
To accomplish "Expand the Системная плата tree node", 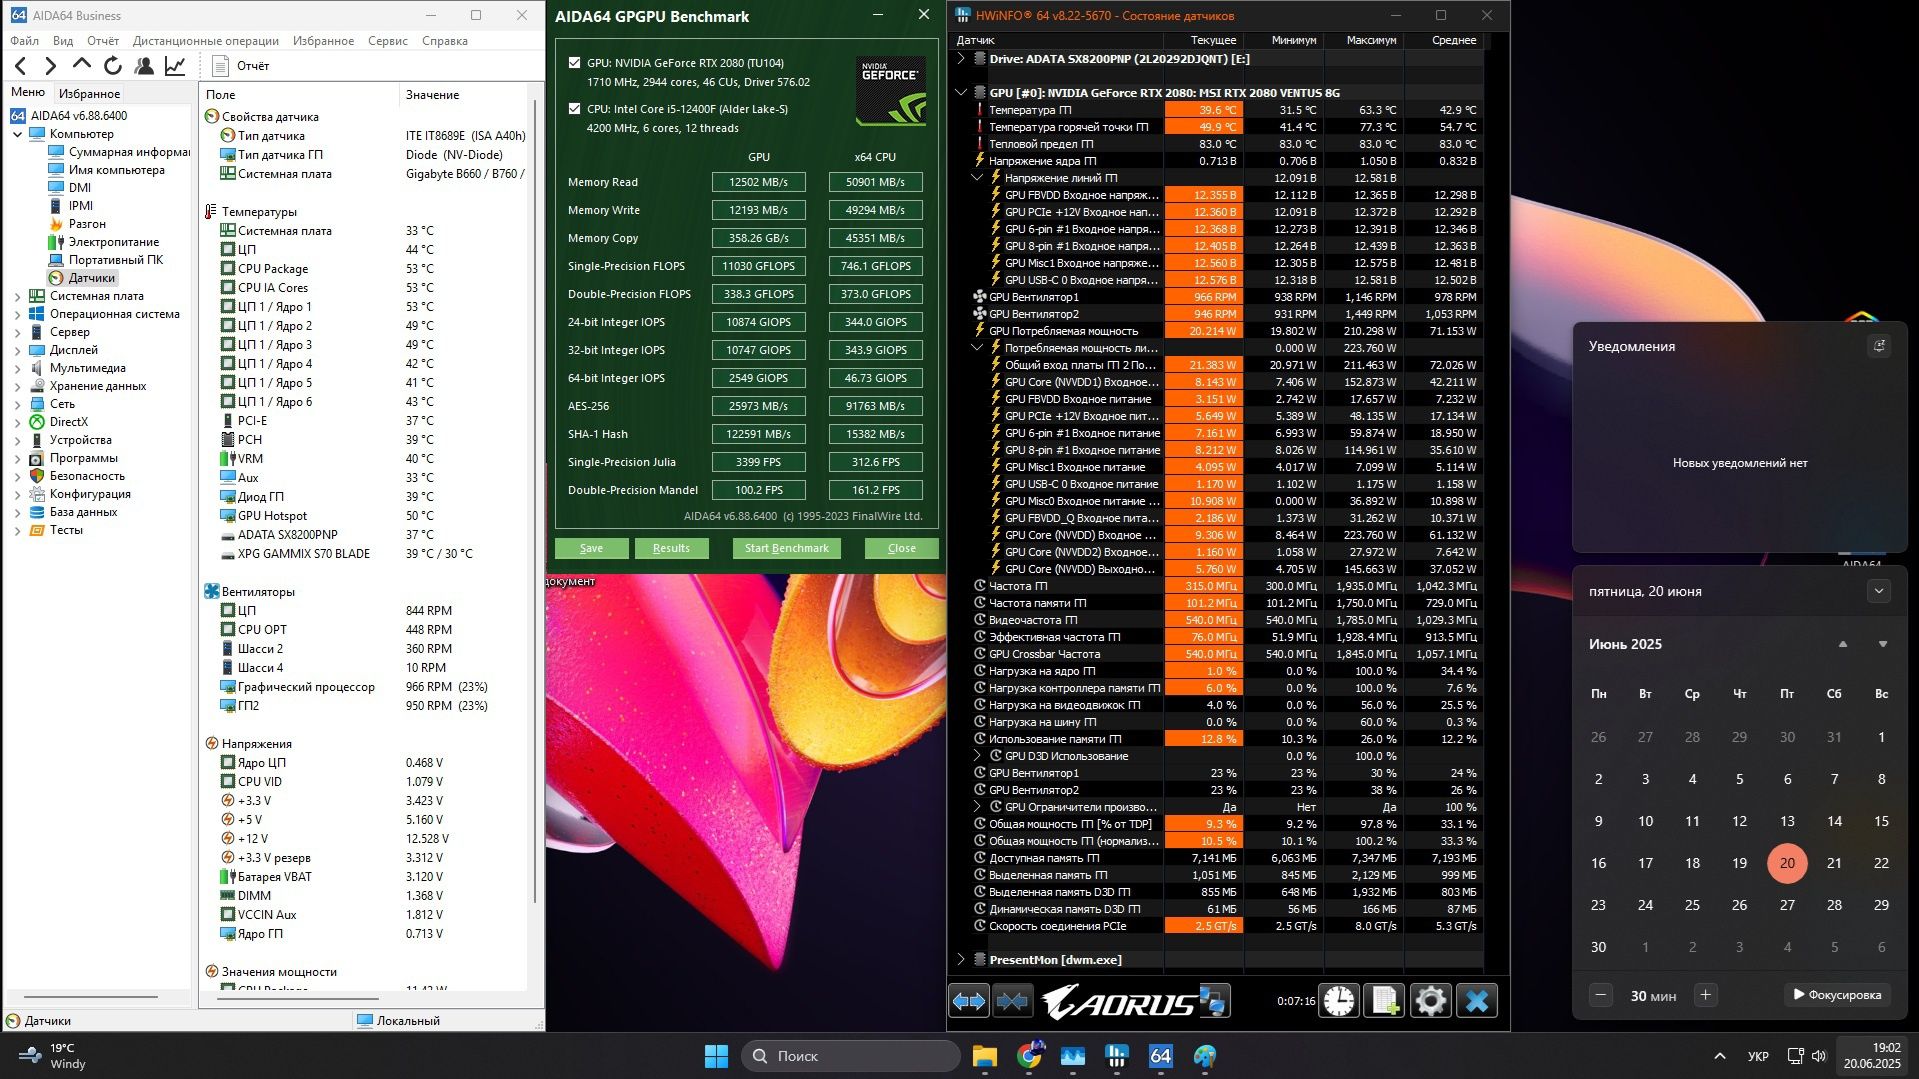I will (x=17, y=296).
